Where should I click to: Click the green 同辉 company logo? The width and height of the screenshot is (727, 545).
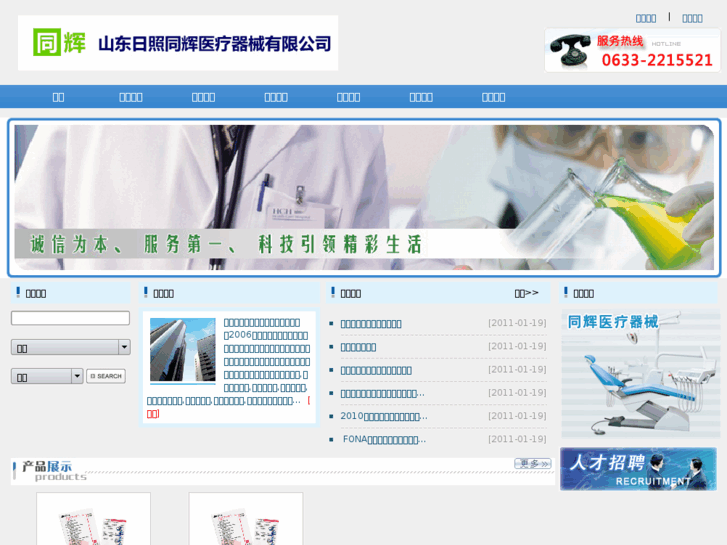click(59, 42)
